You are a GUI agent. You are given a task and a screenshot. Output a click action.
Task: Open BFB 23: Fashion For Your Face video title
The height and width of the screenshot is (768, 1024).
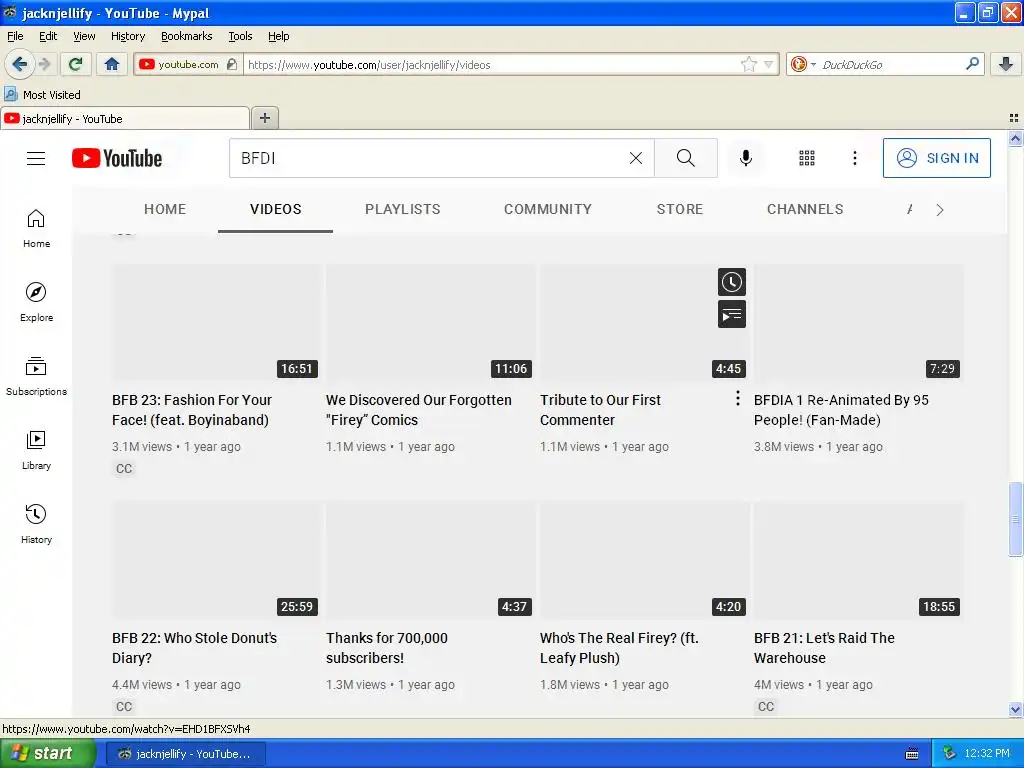[191, 410]
